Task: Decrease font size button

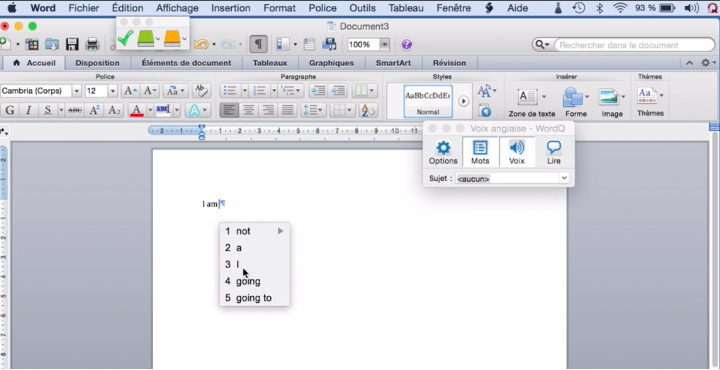Action: click(x=150, y=91)
